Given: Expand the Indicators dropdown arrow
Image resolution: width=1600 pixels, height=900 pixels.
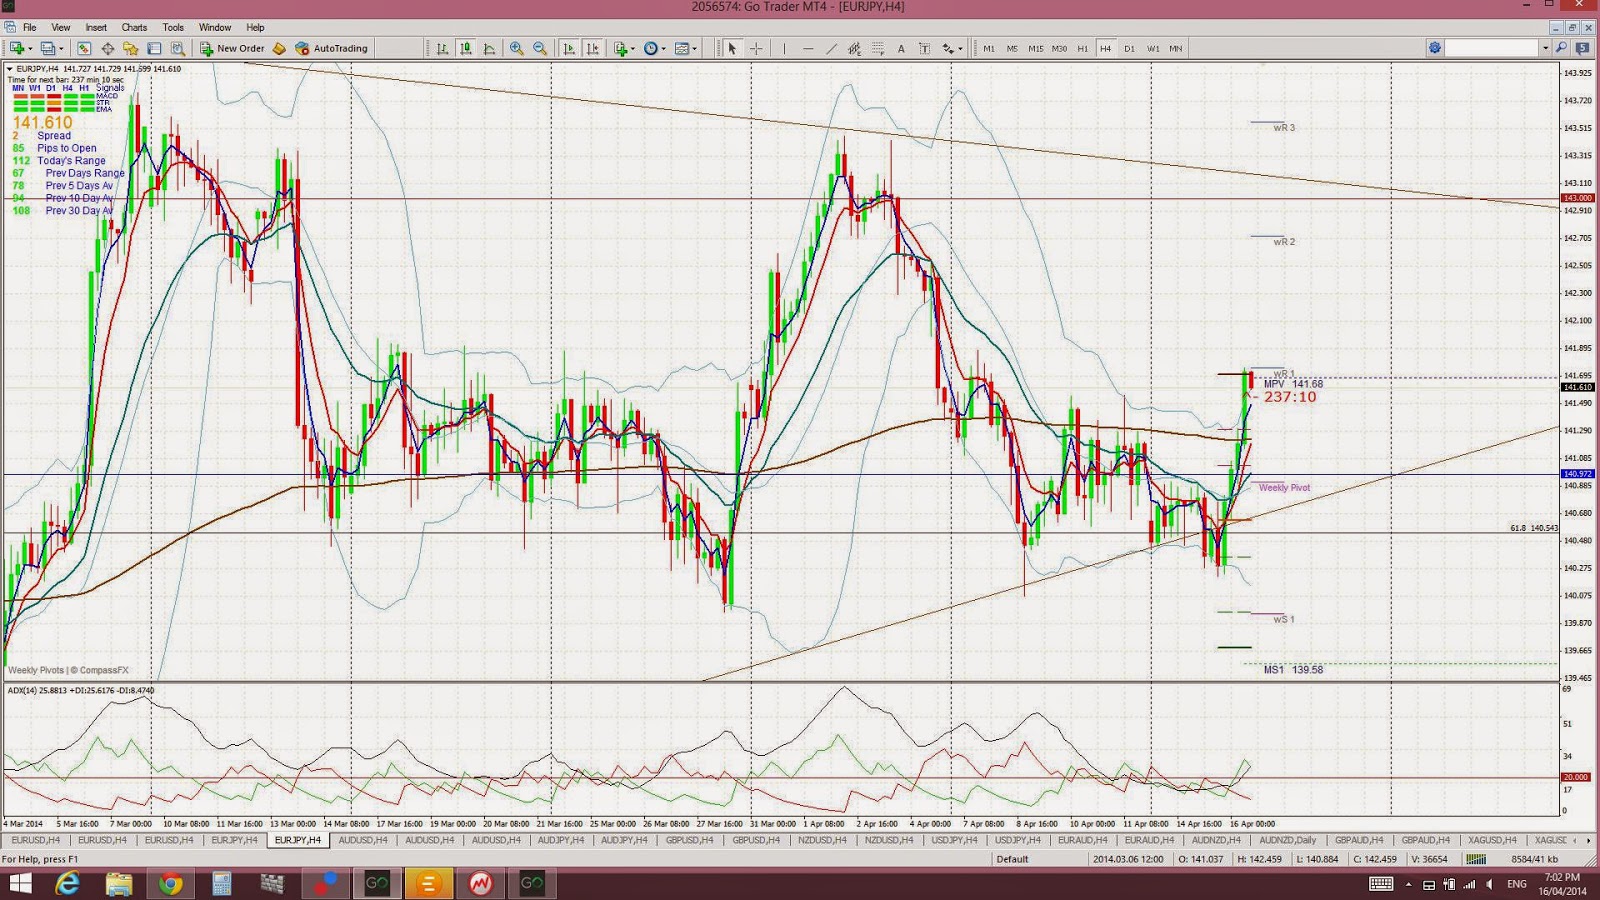Looking at the screenshot, I should [x=633, y=48].
